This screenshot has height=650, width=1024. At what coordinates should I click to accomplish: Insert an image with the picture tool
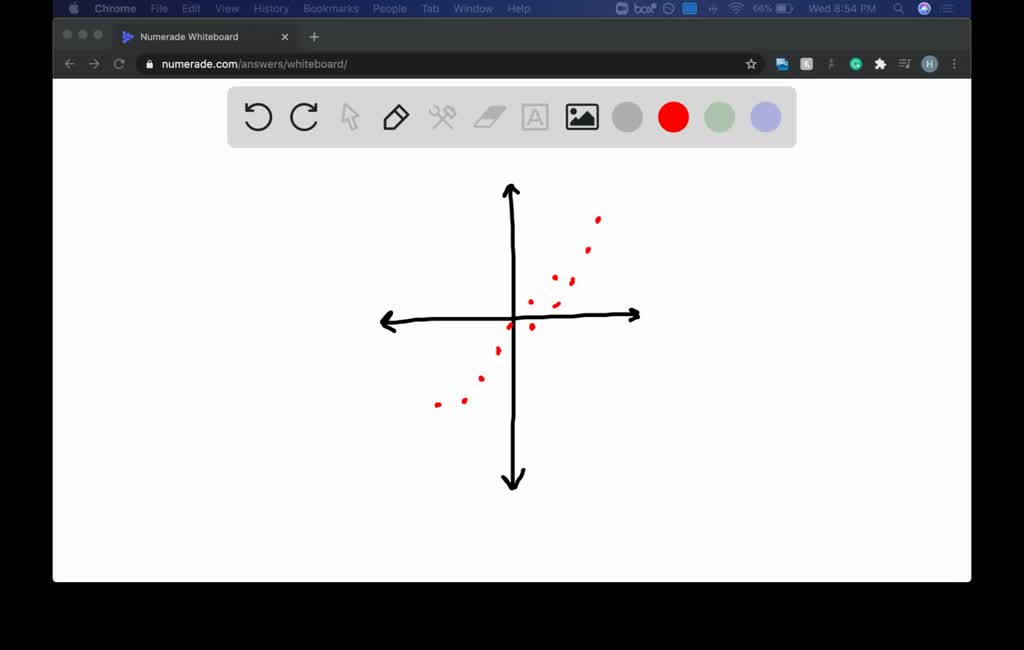582,118
